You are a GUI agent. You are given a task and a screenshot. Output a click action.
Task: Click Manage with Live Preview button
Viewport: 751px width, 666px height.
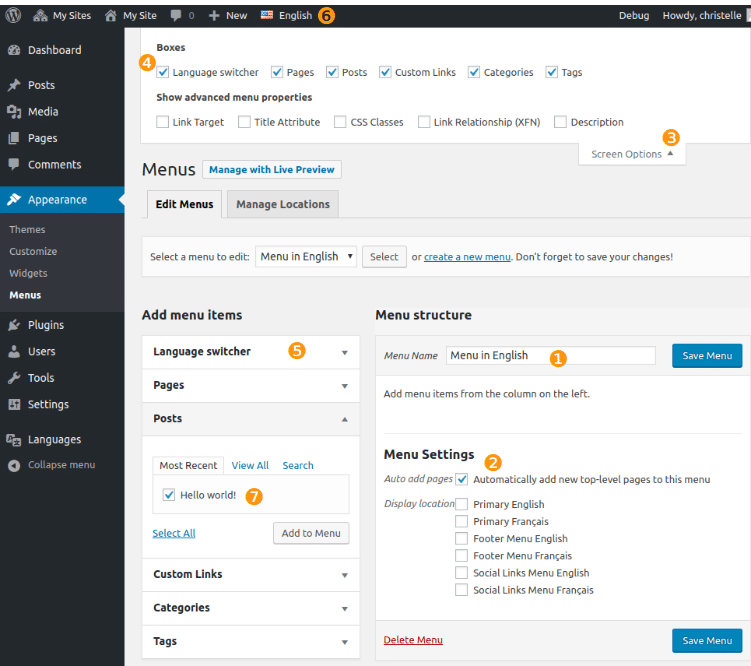pyautogui.click(x=272, y=169)
